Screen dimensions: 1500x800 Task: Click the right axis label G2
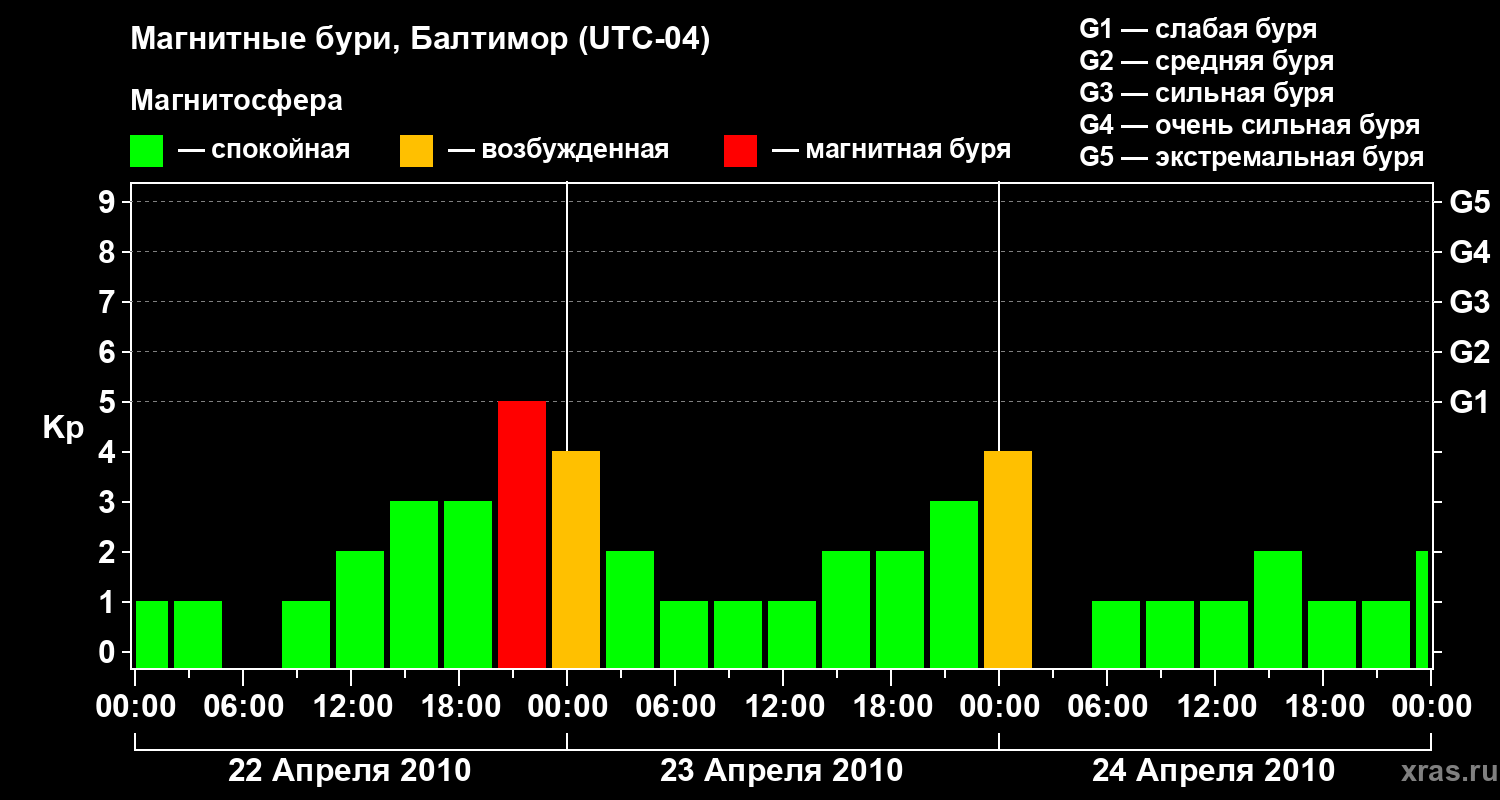coord(1469,352)
